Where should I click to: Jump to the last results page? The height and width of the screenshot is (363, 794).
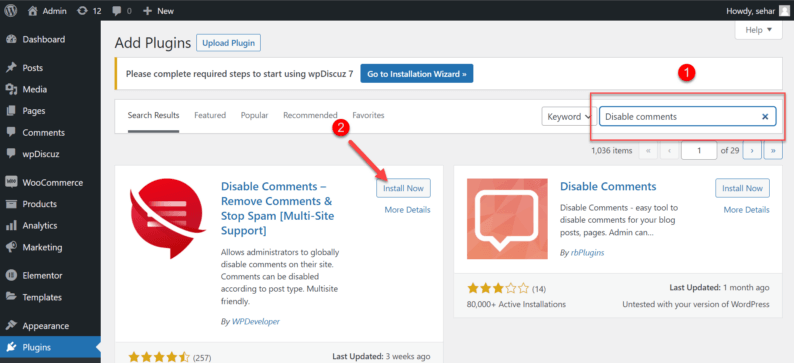[x=773, y=150]
